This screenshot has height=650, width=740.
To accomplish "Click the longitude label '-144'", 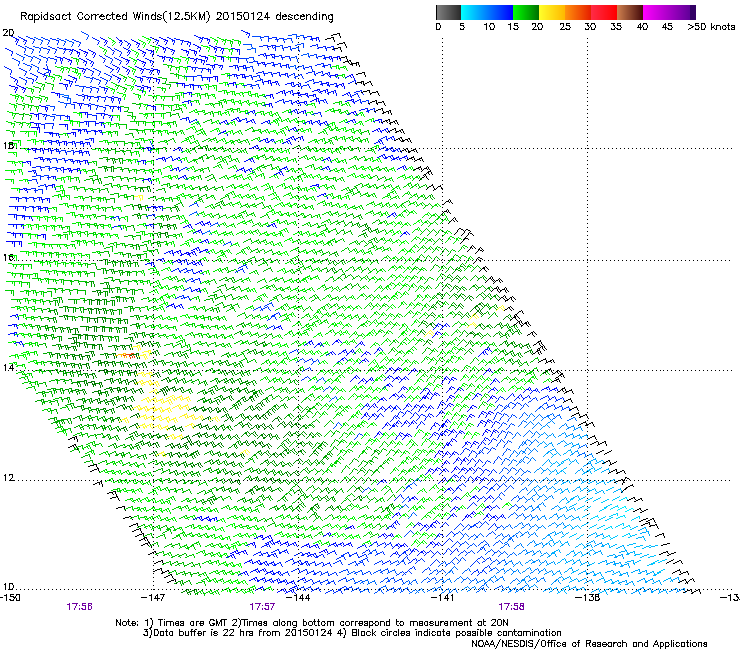I will click(x=298, y=597).
